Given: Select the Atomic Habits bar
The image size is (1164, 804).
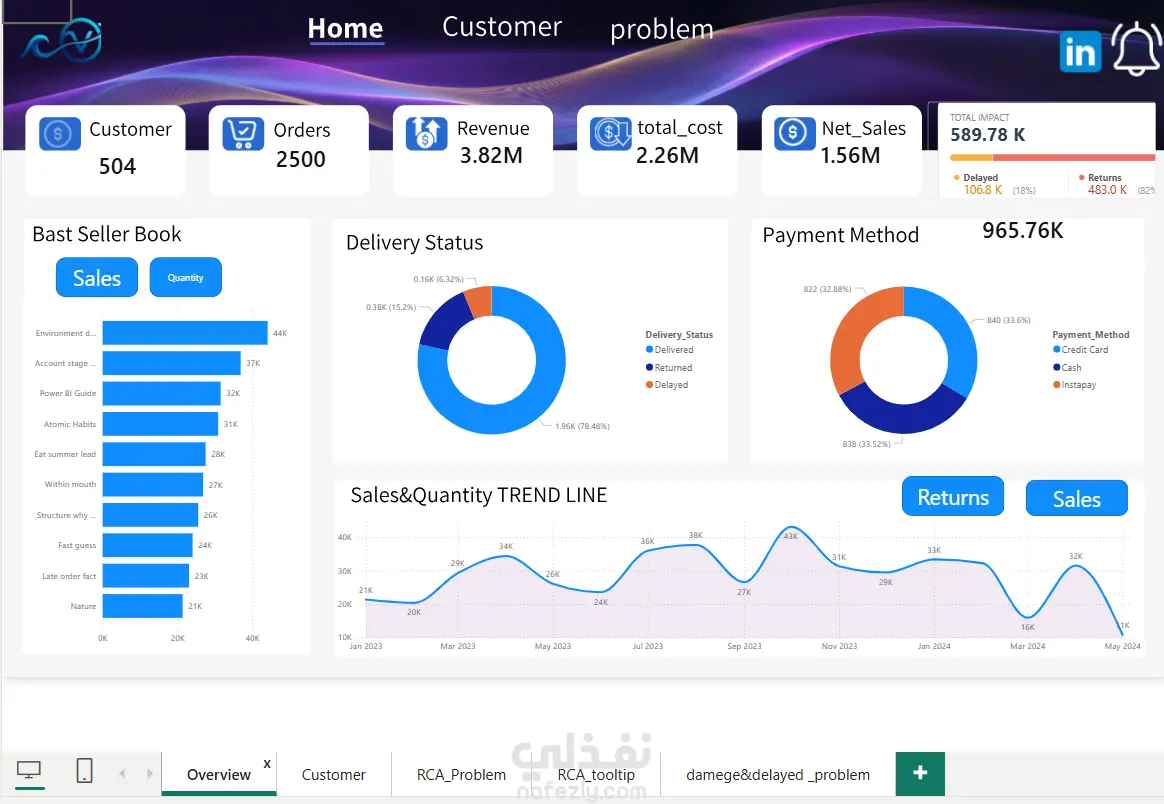Looking at the screenshot, I should point(160,424).
